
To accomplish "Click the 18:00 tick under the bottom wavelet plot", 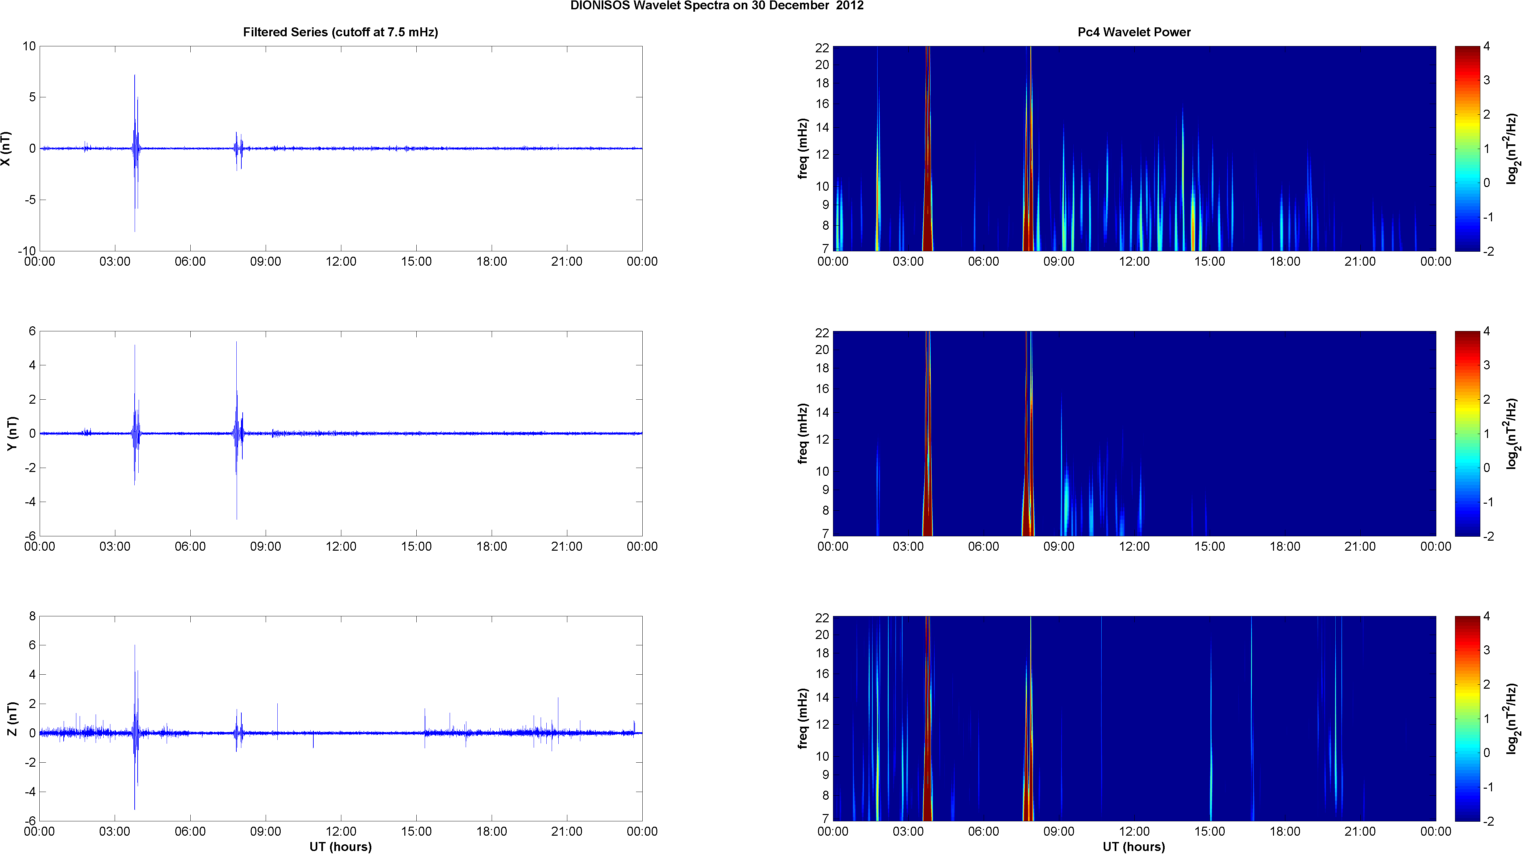I will 1285,831.
